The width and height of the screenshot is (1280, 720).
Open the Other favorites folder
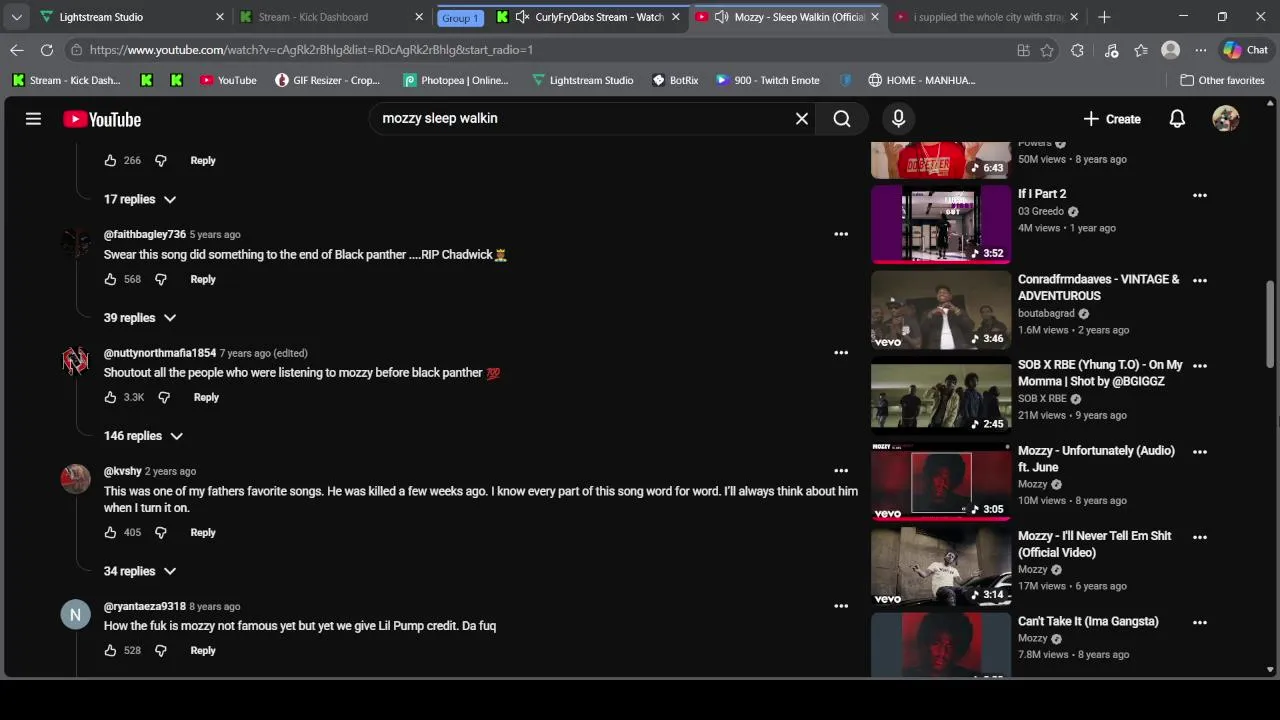tap(1222, 80)
